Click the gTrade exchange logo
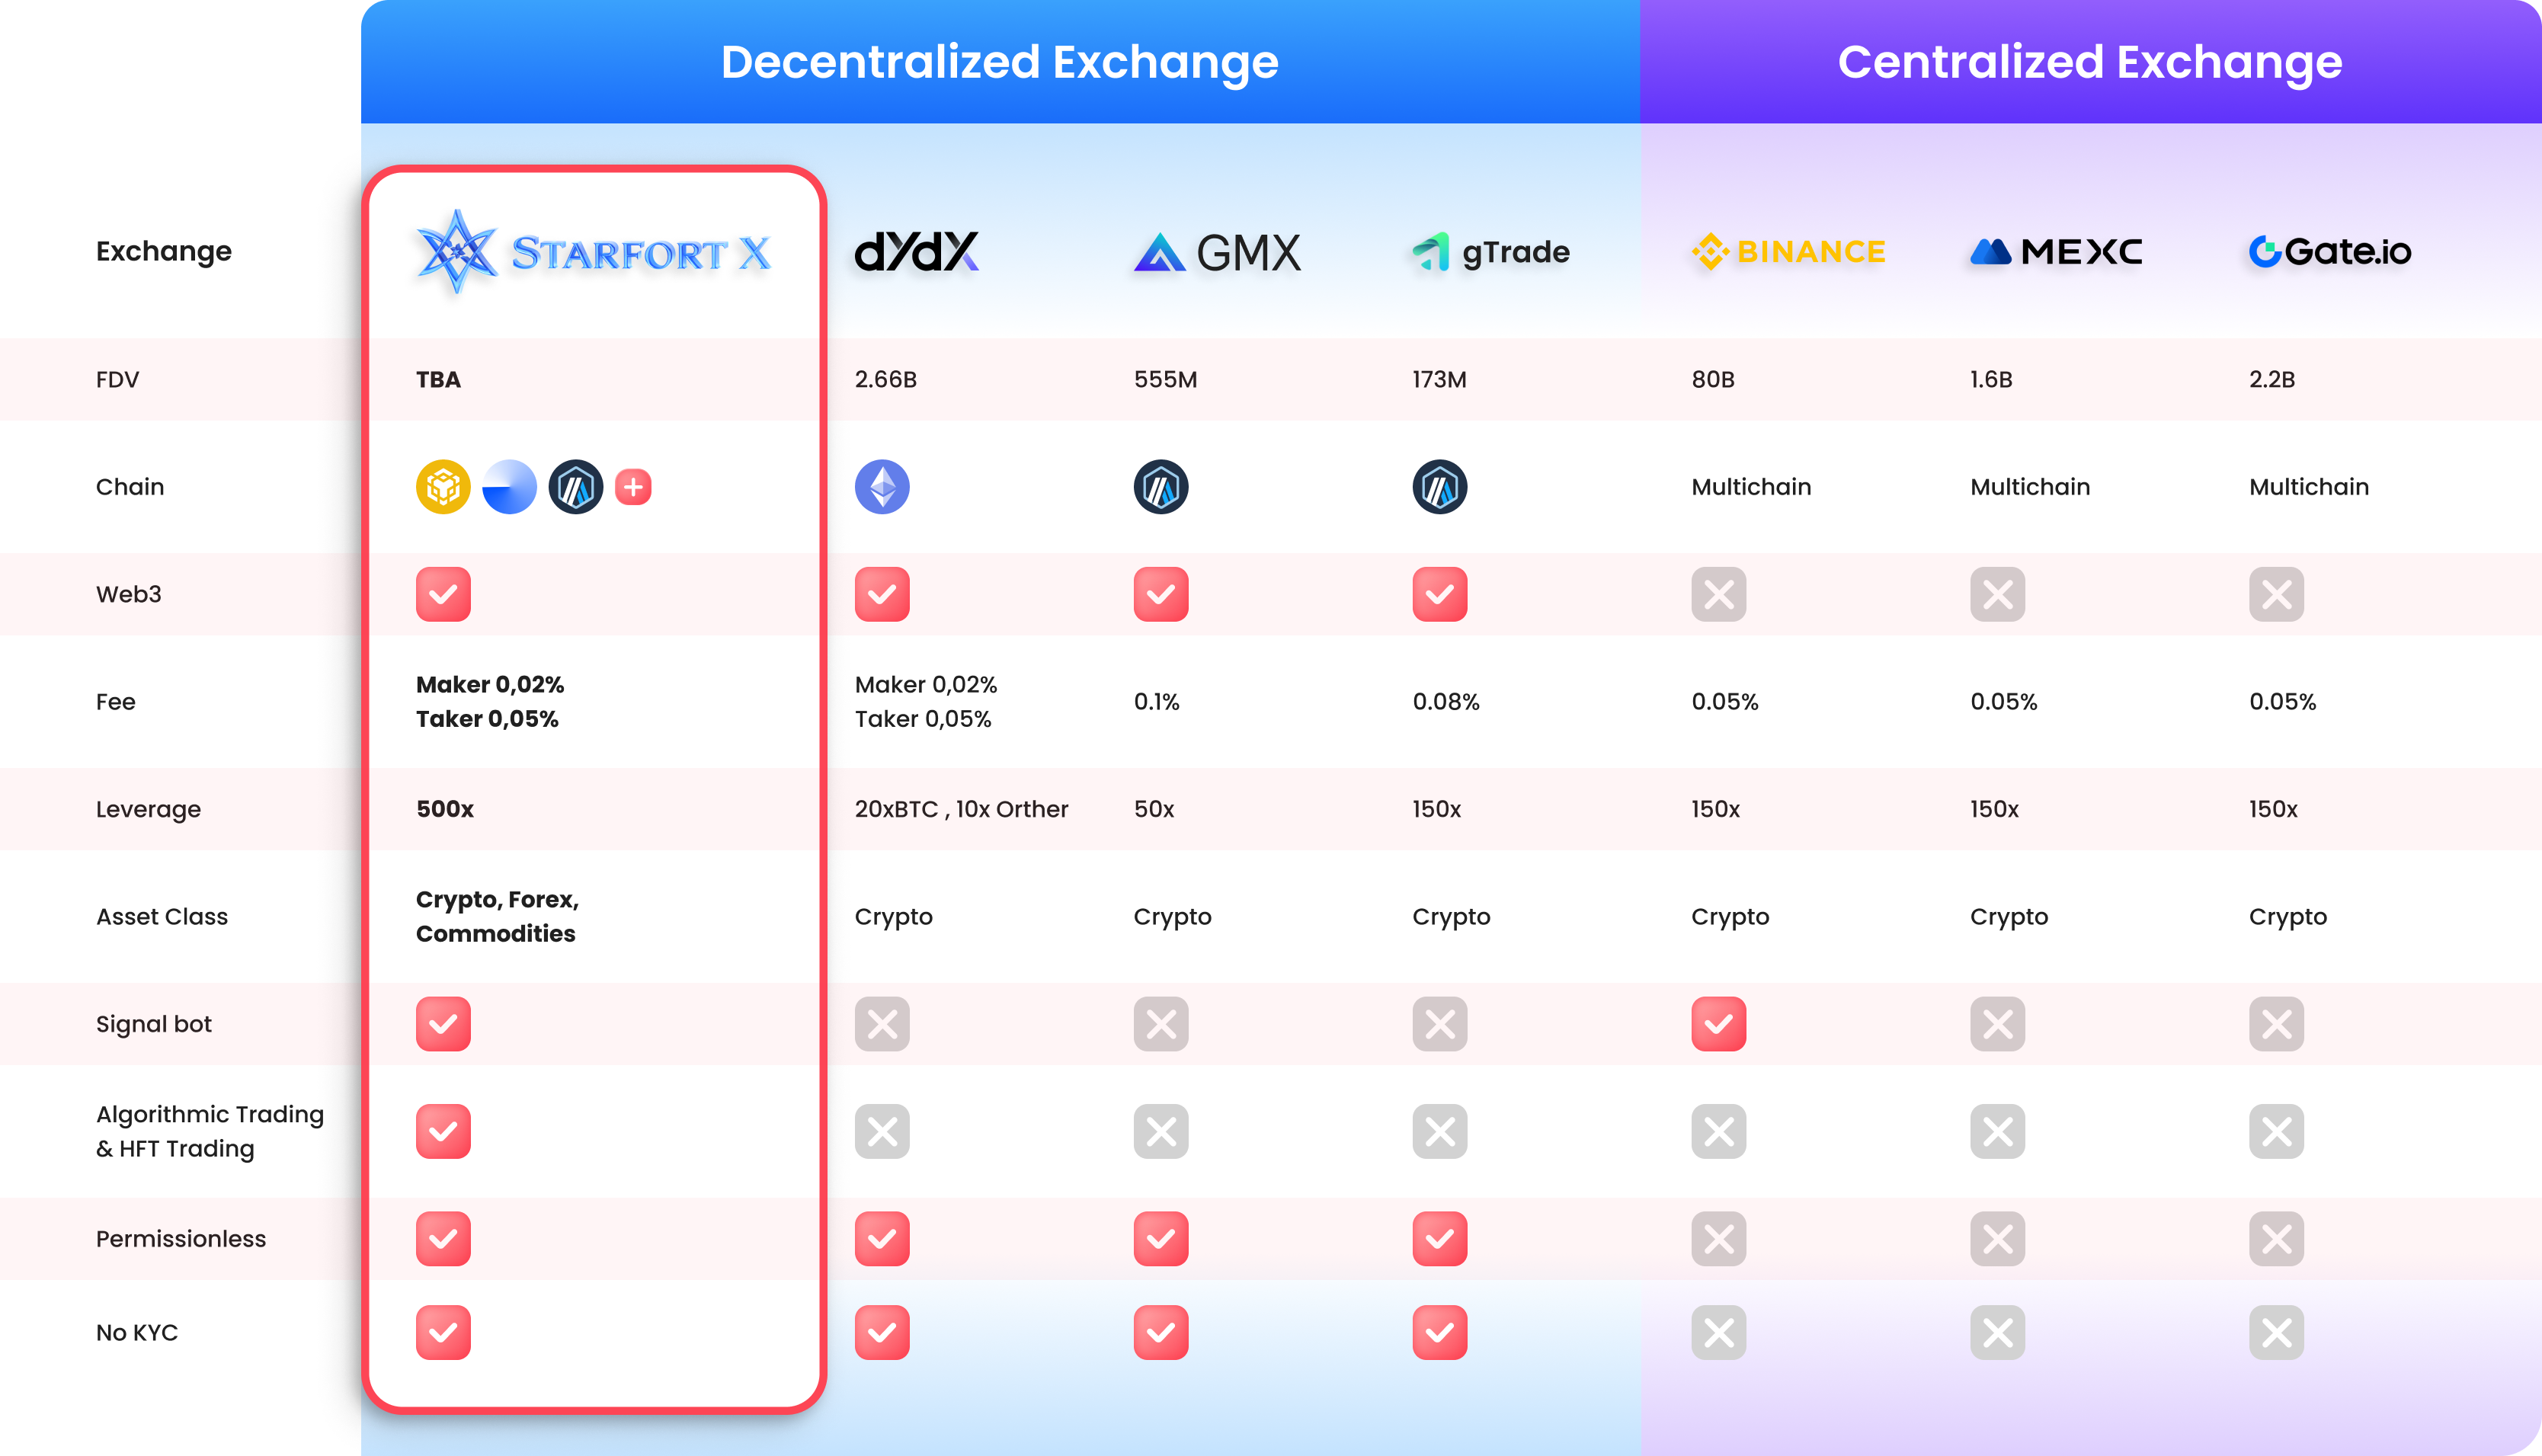This screenshot has height=1456, width=2542. tap(1490, 252)
